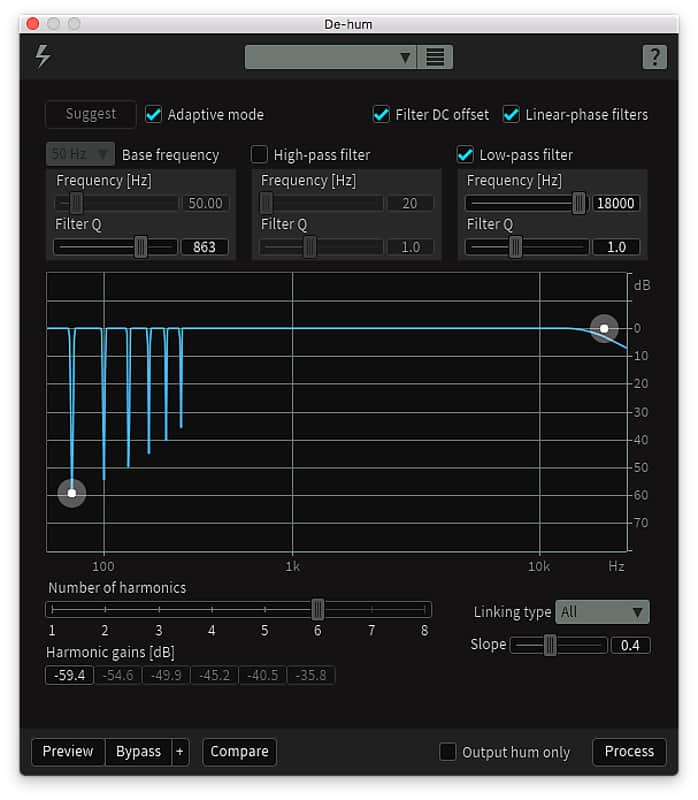Click the low-pass Filter Q slider handle
The width and height of the screenshot is (698, 800).
[x=515, y=247]
